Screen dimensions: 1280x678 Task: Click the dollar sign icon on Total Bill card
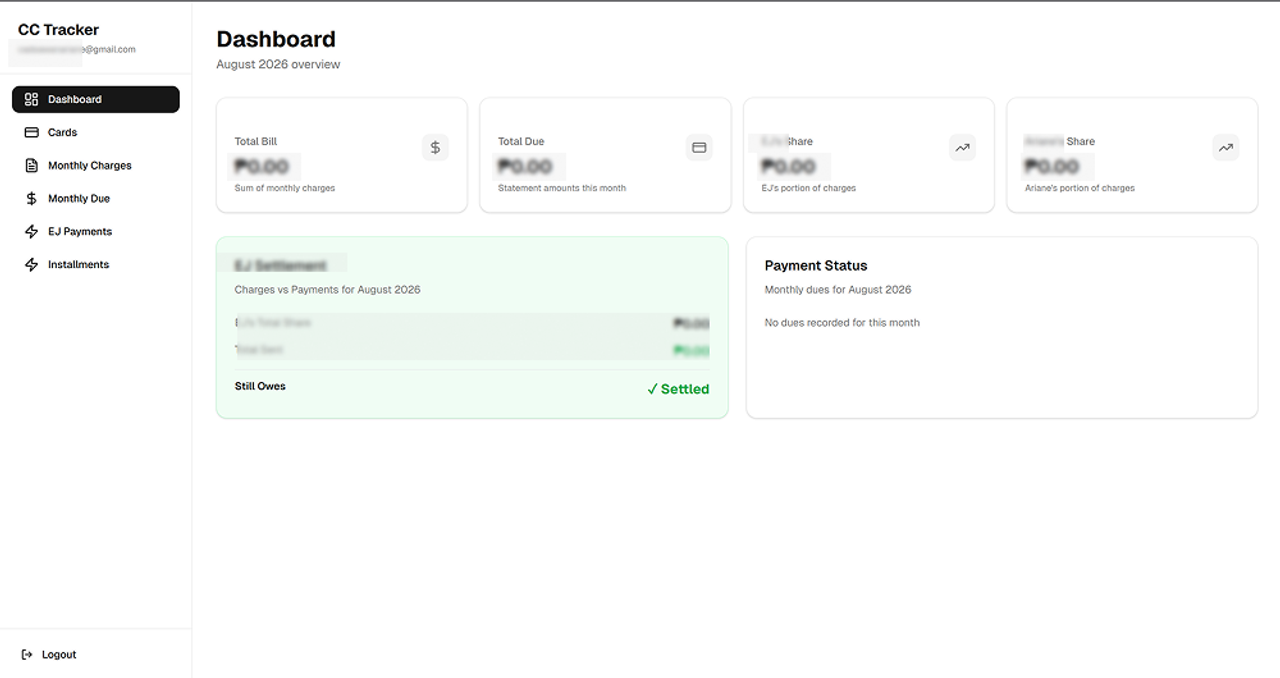pos(435,147)
